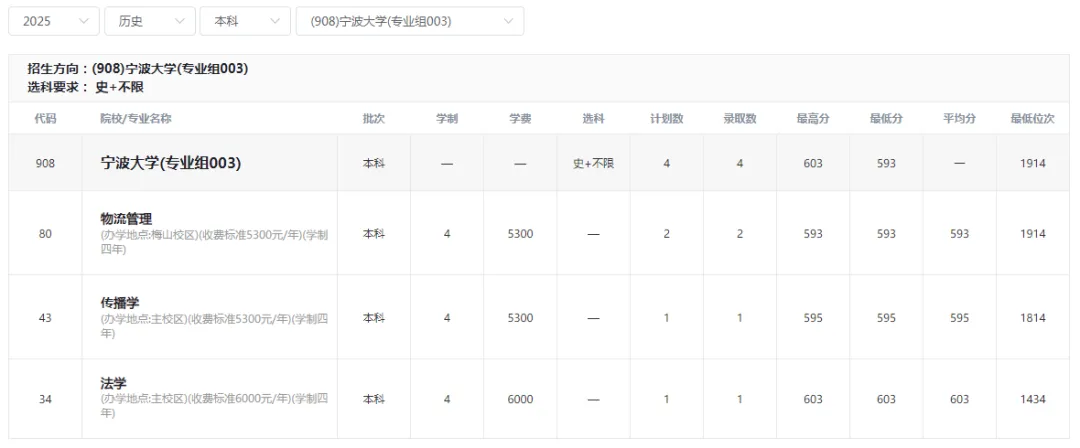The height and width of the screenshot is (448, 1080).
Task: Click the 学费 column header
Action: (x=520, y=119)
